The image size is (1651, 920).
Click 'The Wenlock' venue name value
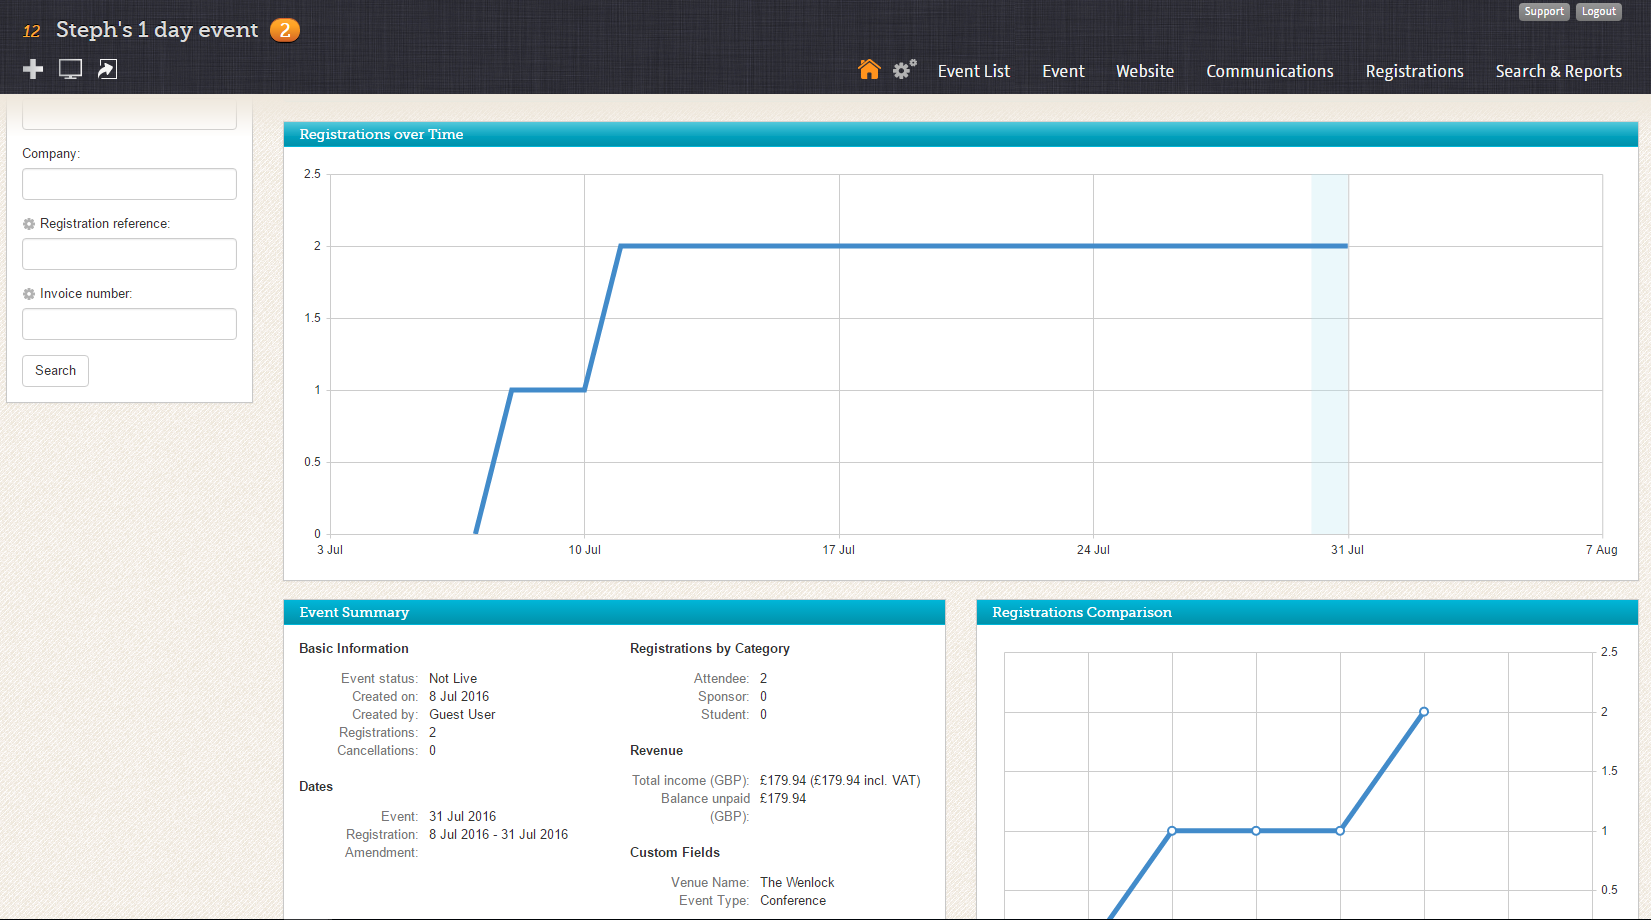point(797,883)
